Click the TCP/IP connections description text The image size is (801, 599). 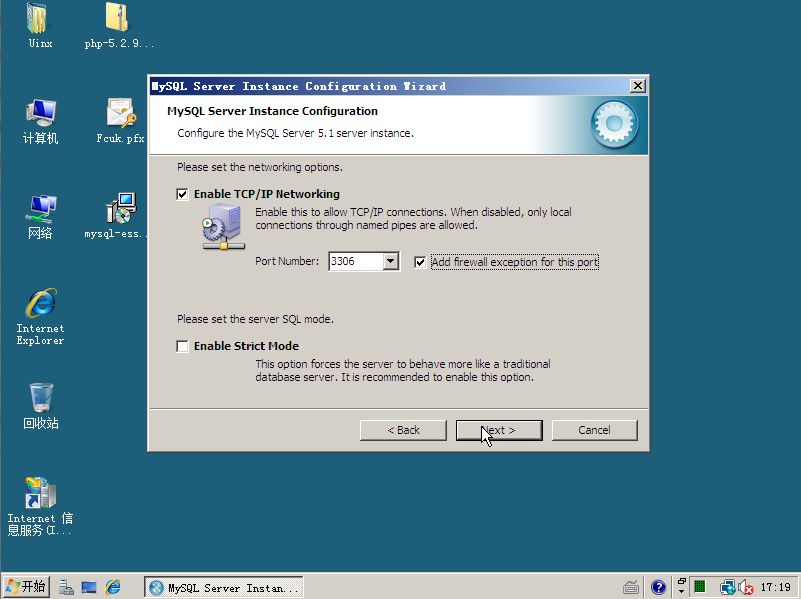coord(413,219)
